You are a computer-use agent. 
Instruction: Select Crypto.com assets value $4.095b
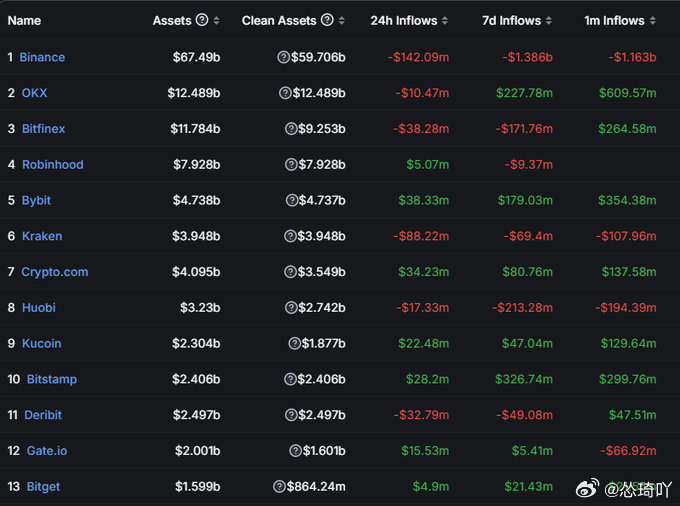196,272
